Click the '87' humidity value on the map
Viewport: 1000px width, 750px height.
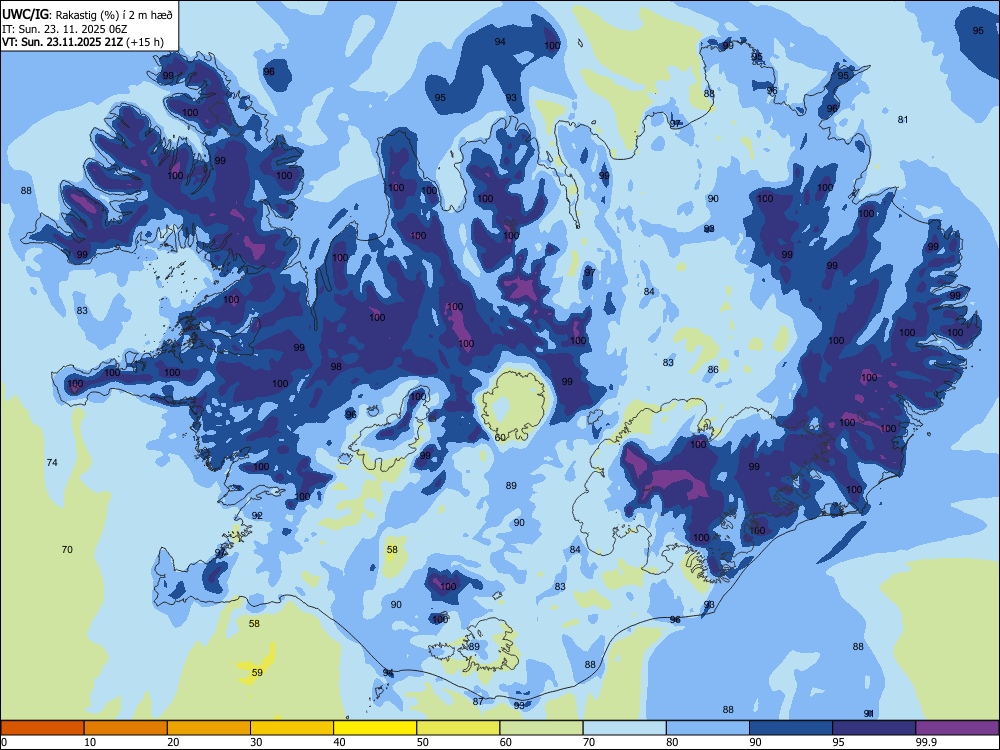(x=478, y=702)
